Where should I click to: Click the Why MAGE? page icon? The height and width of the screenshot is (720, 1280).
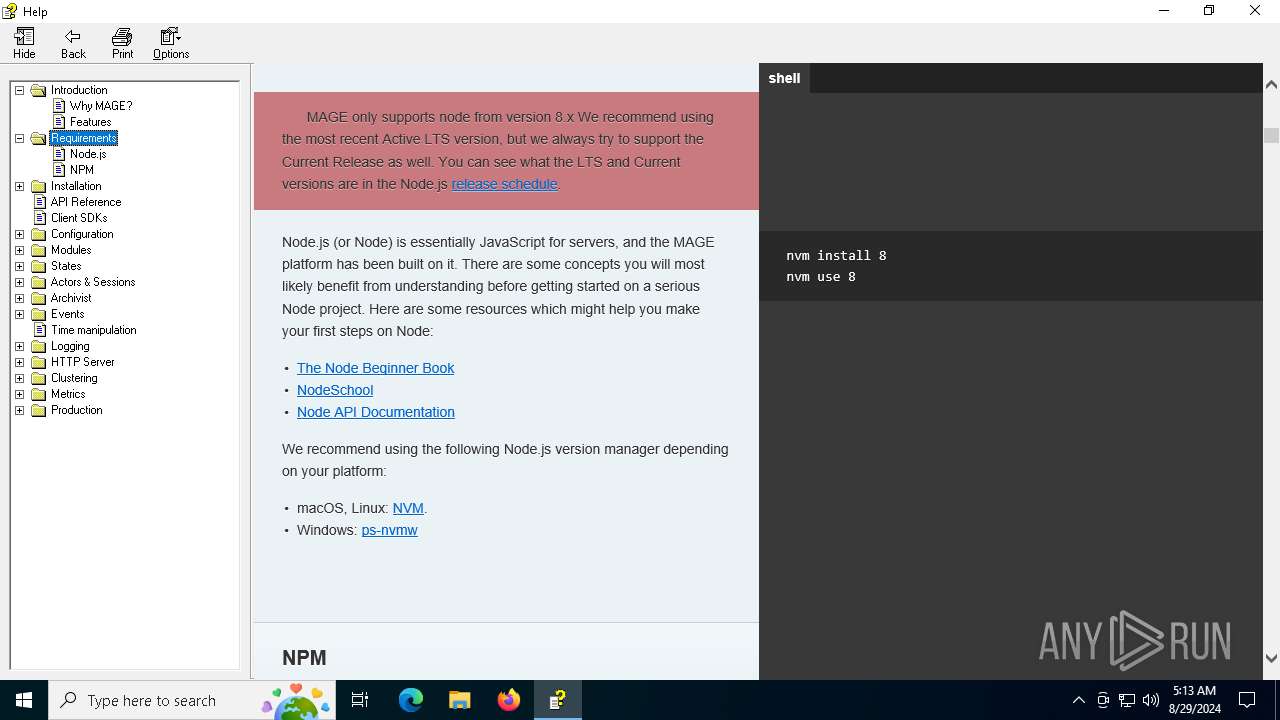click(60, 106)
